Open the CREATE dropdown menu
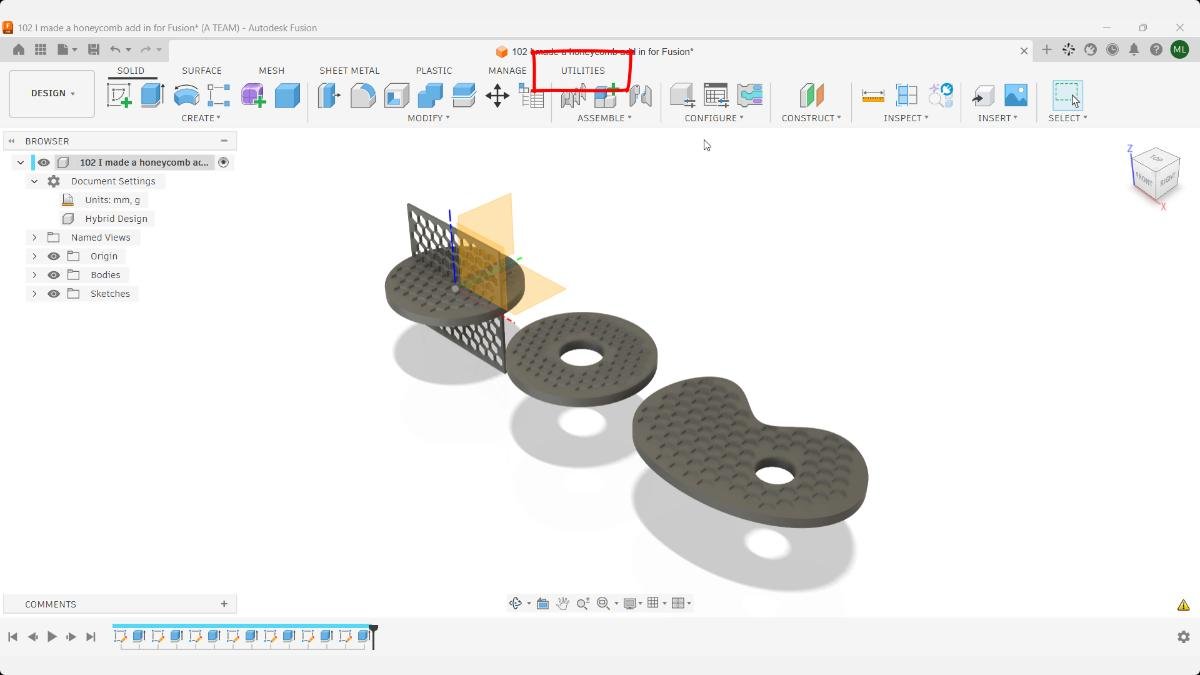The image size is (1200, 675). 202,118
